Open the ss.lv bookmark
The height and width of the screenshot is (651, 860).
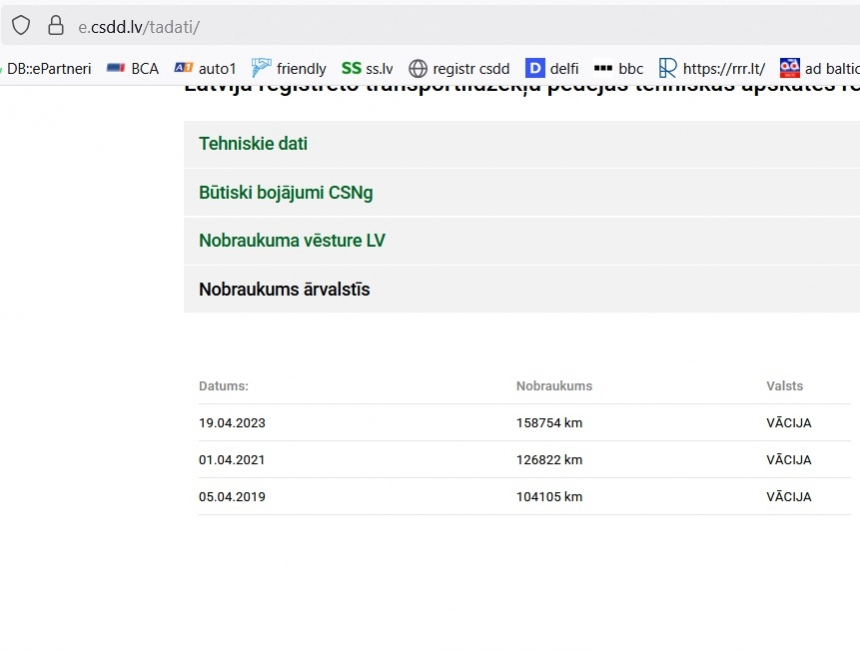367,69
